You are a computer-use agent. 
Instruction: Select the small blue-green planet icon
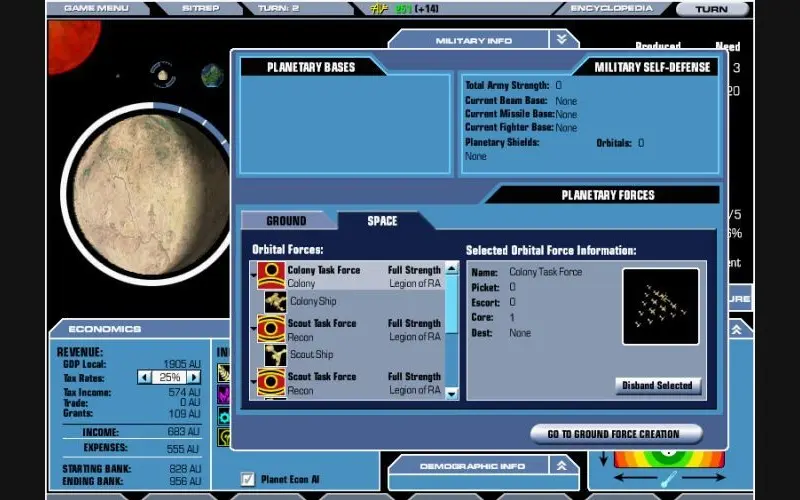[x=212, y=75]
